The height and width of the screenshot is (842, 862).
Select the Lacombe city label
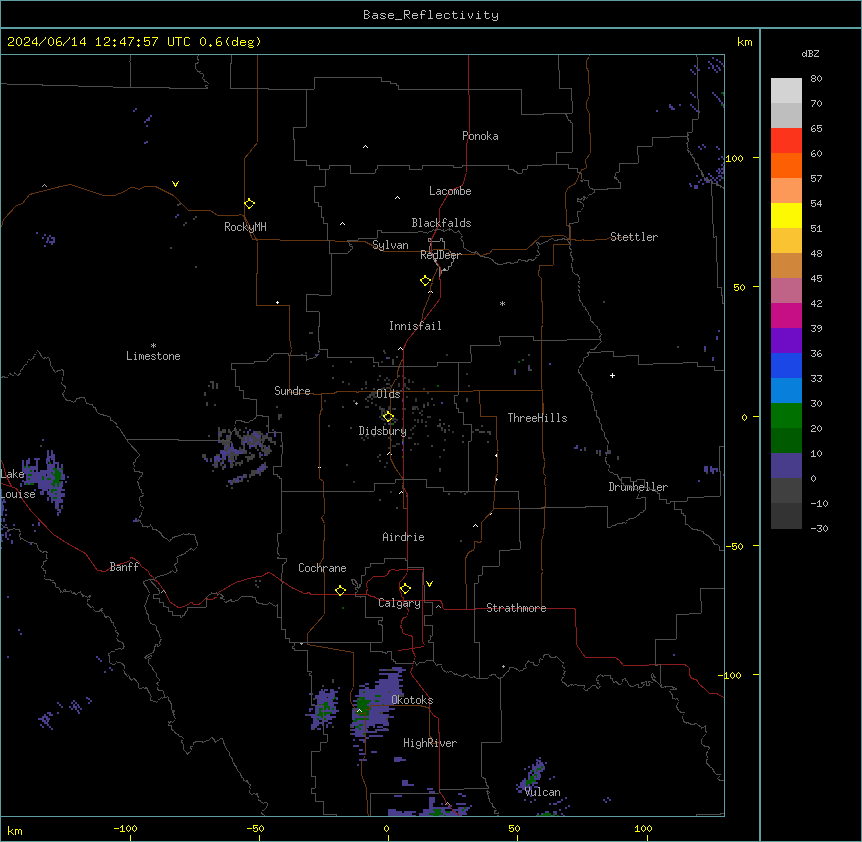pyautogui.click(x=450, y=191)
